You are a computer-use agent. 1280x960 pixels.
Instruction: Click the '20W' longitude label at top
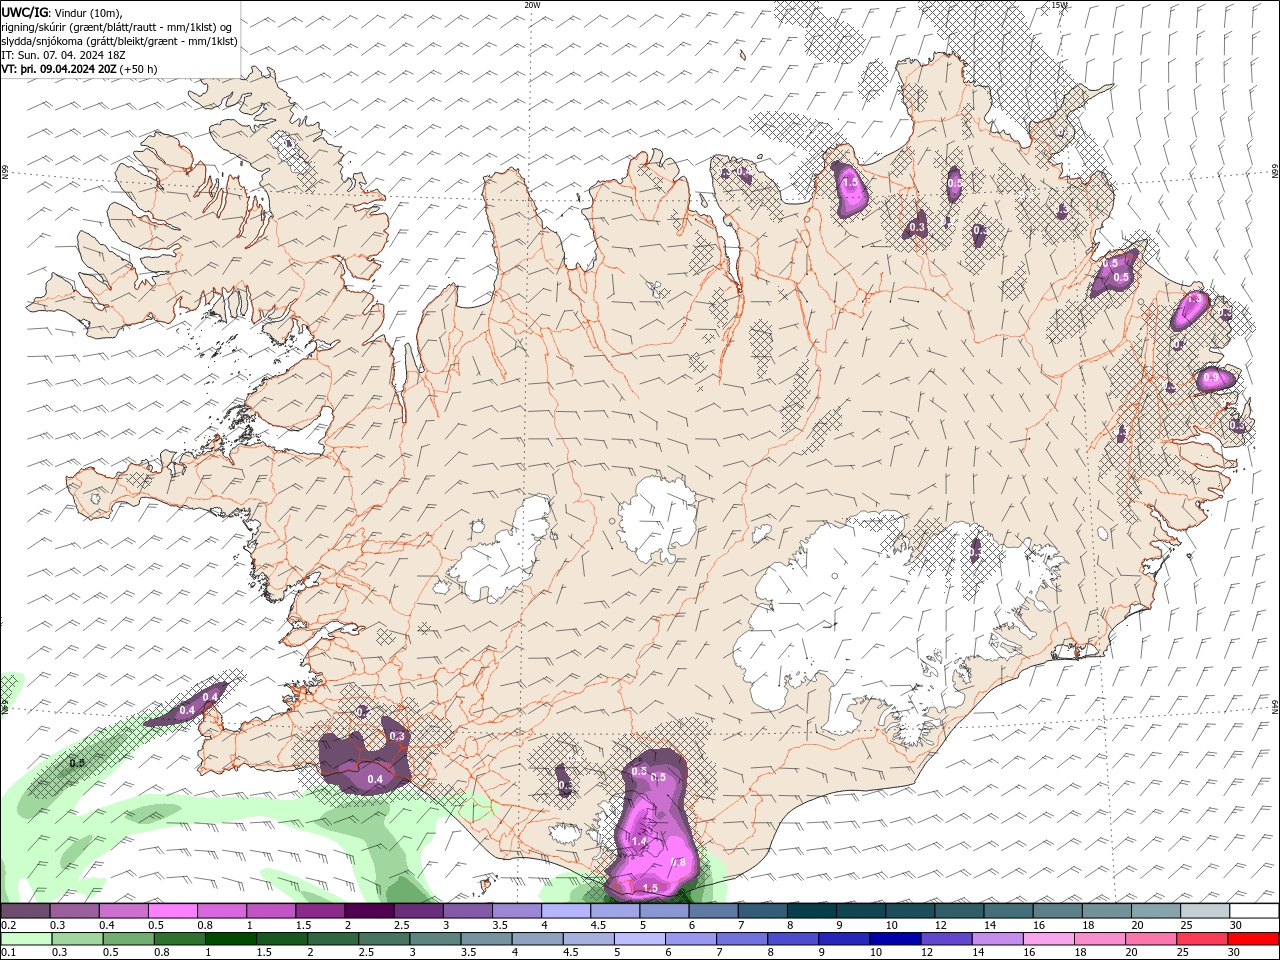click(533, 5)
